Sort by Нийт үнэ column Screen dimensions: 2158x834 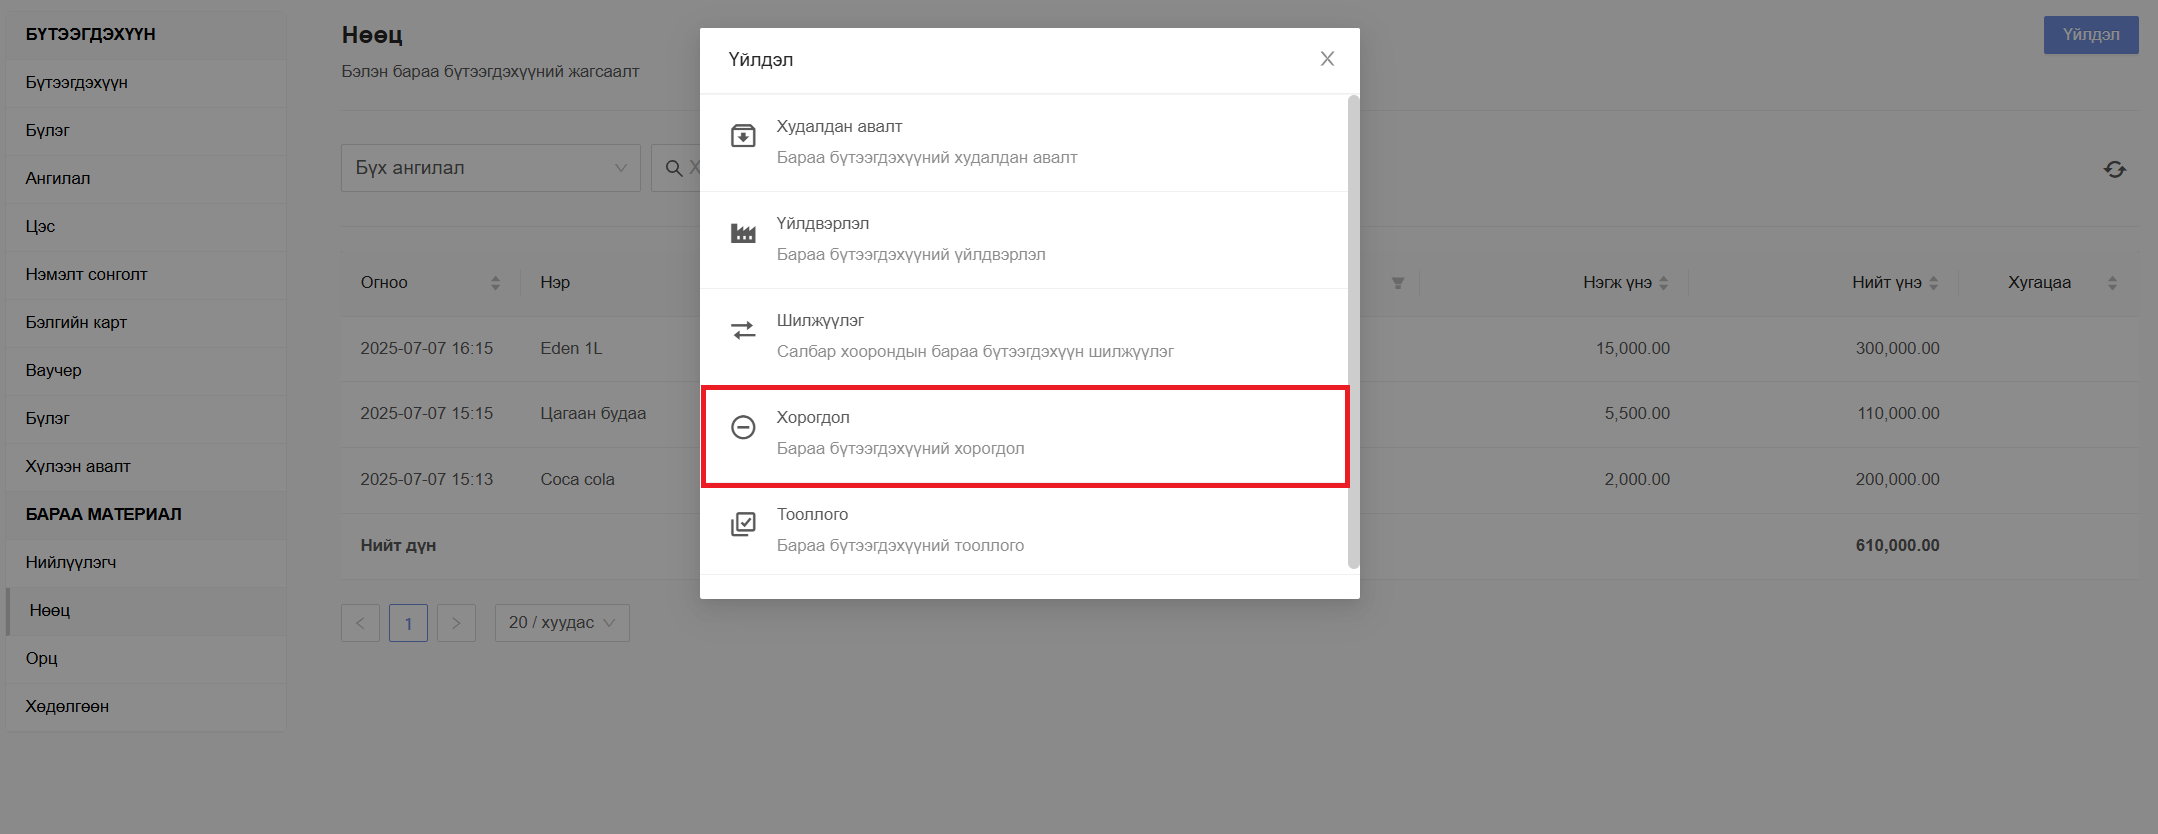1933,283
